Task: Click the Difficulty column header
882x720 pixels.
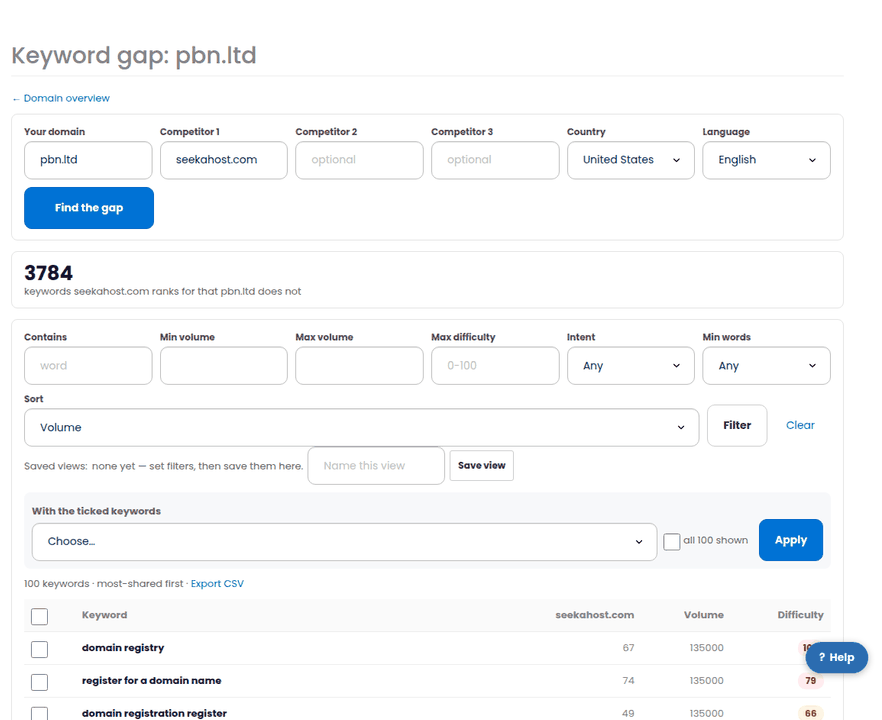Action: [x=800, y=615]
